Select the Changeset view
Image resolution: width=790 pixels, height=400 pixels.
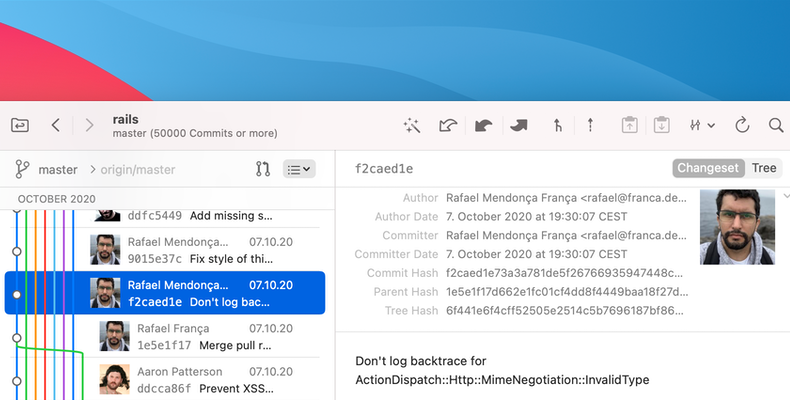[708, 168]
